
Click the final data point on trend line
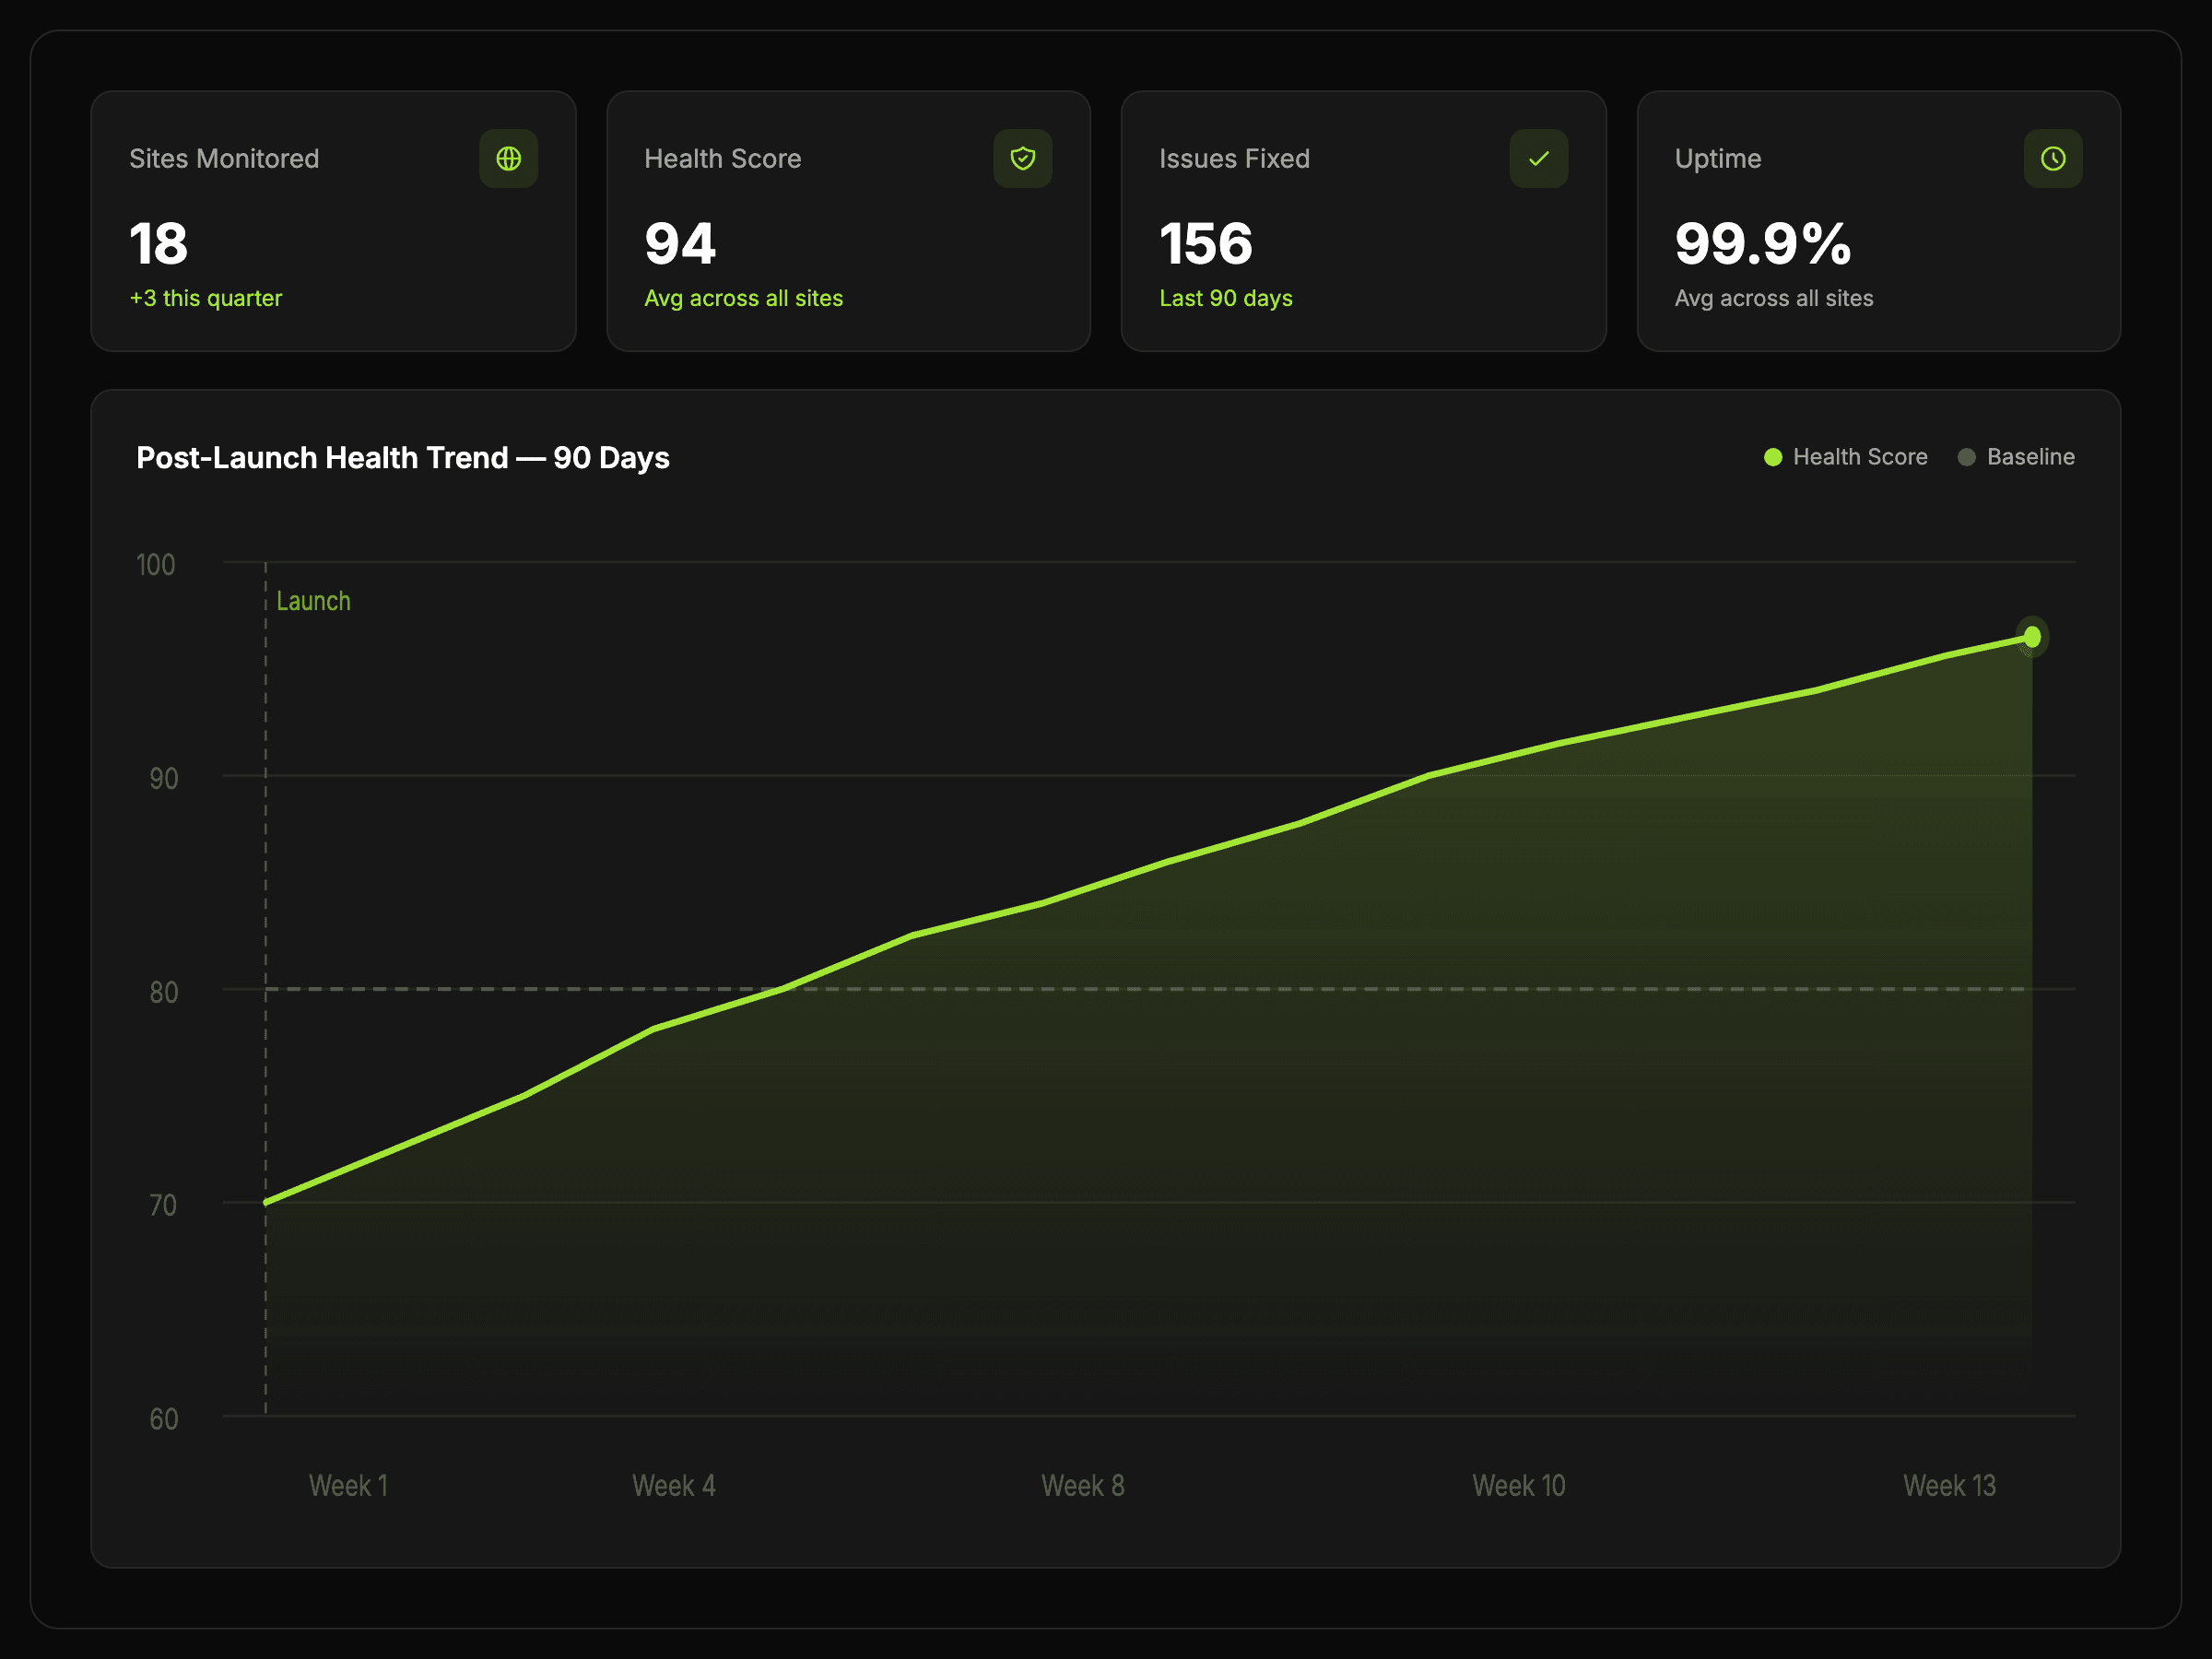coord(2032,637)
